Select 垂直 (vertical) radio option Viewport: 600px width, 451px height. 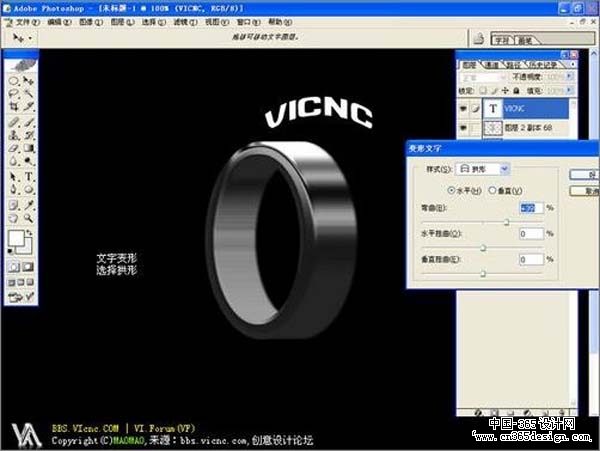click(492, 190)
